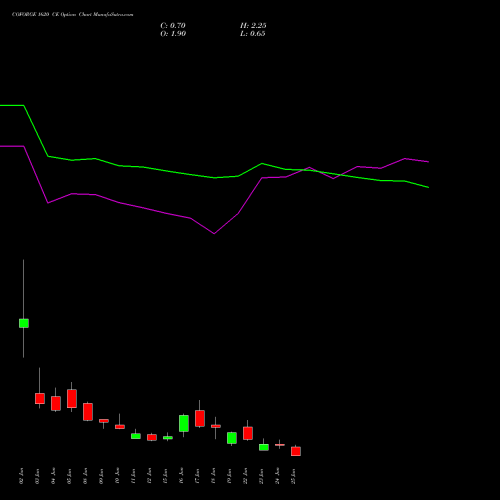Screen dimensions: 500x500
Task: Click the '17 Jun' date label
Action: 198,476
